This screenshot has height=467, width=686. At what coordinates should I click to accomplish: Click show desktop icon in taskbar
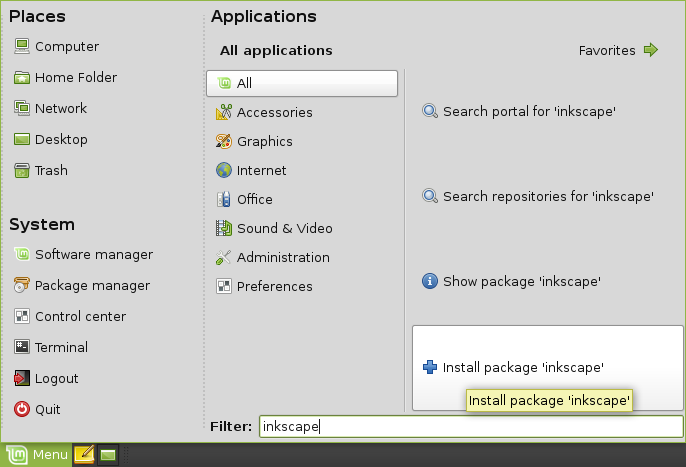(x=108, y=455)
